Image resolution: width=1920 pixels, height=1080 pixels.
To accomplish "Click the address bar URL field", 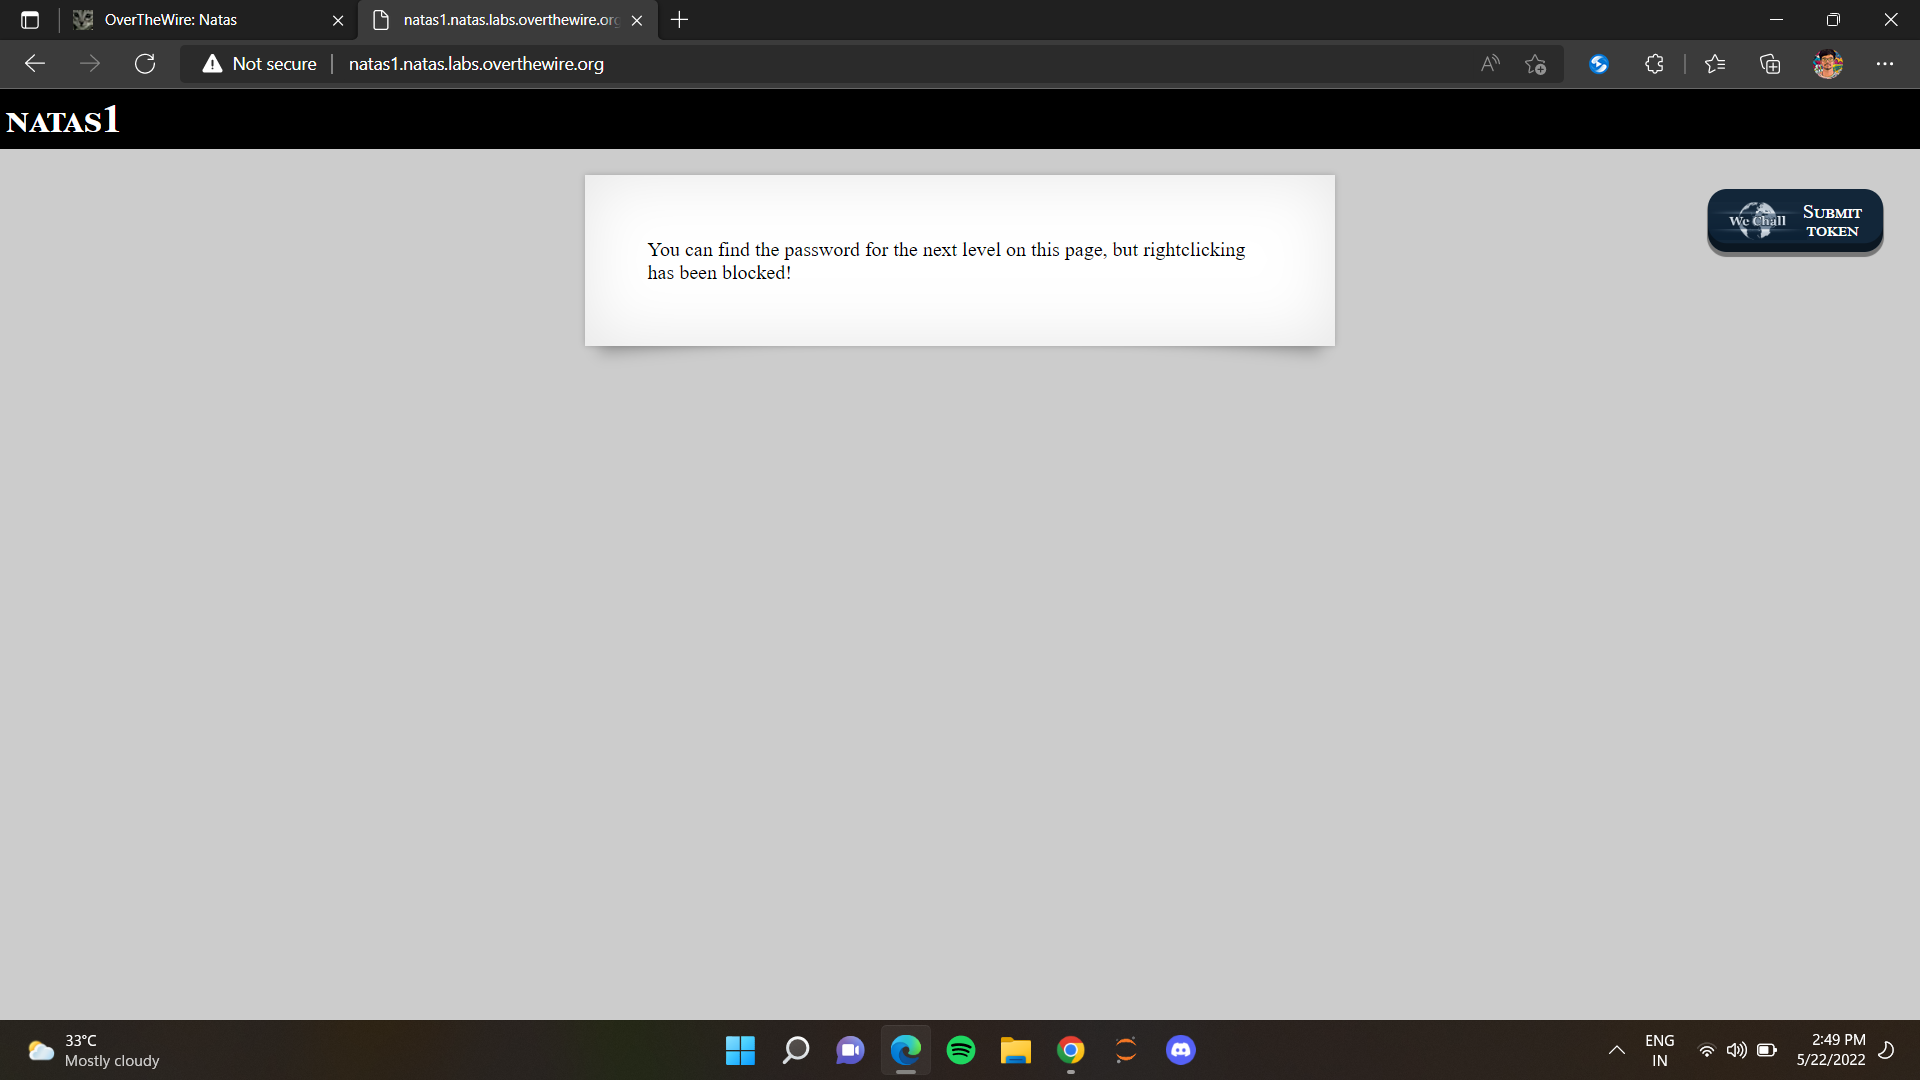I will tap(800, 64).
